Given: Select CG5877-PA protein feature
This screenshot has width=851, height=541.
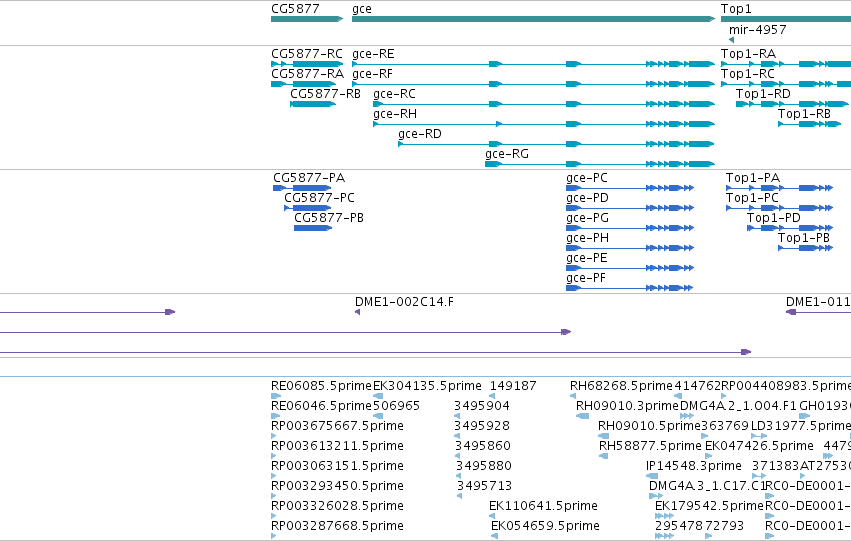Looking at the screenshot, I should [x=302, y=188].
